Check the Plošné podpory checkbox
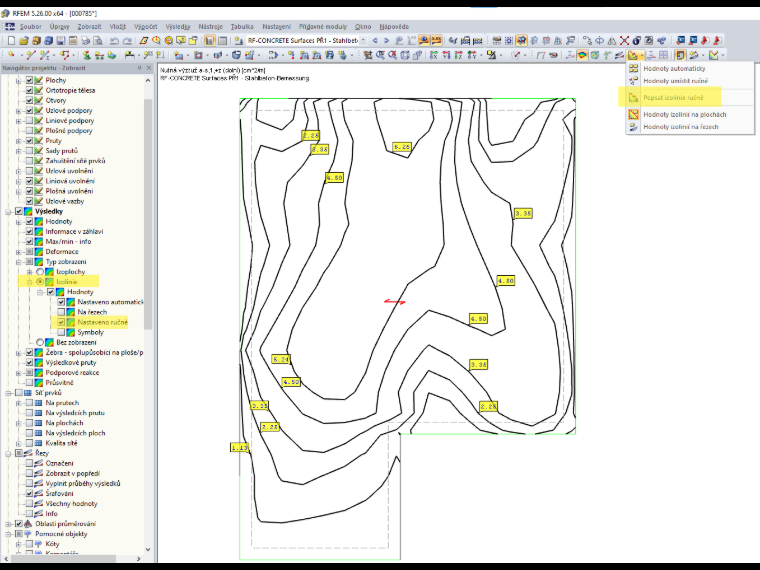Image resolution: width=760 pixels, height=570 pixels. point(29,130)
